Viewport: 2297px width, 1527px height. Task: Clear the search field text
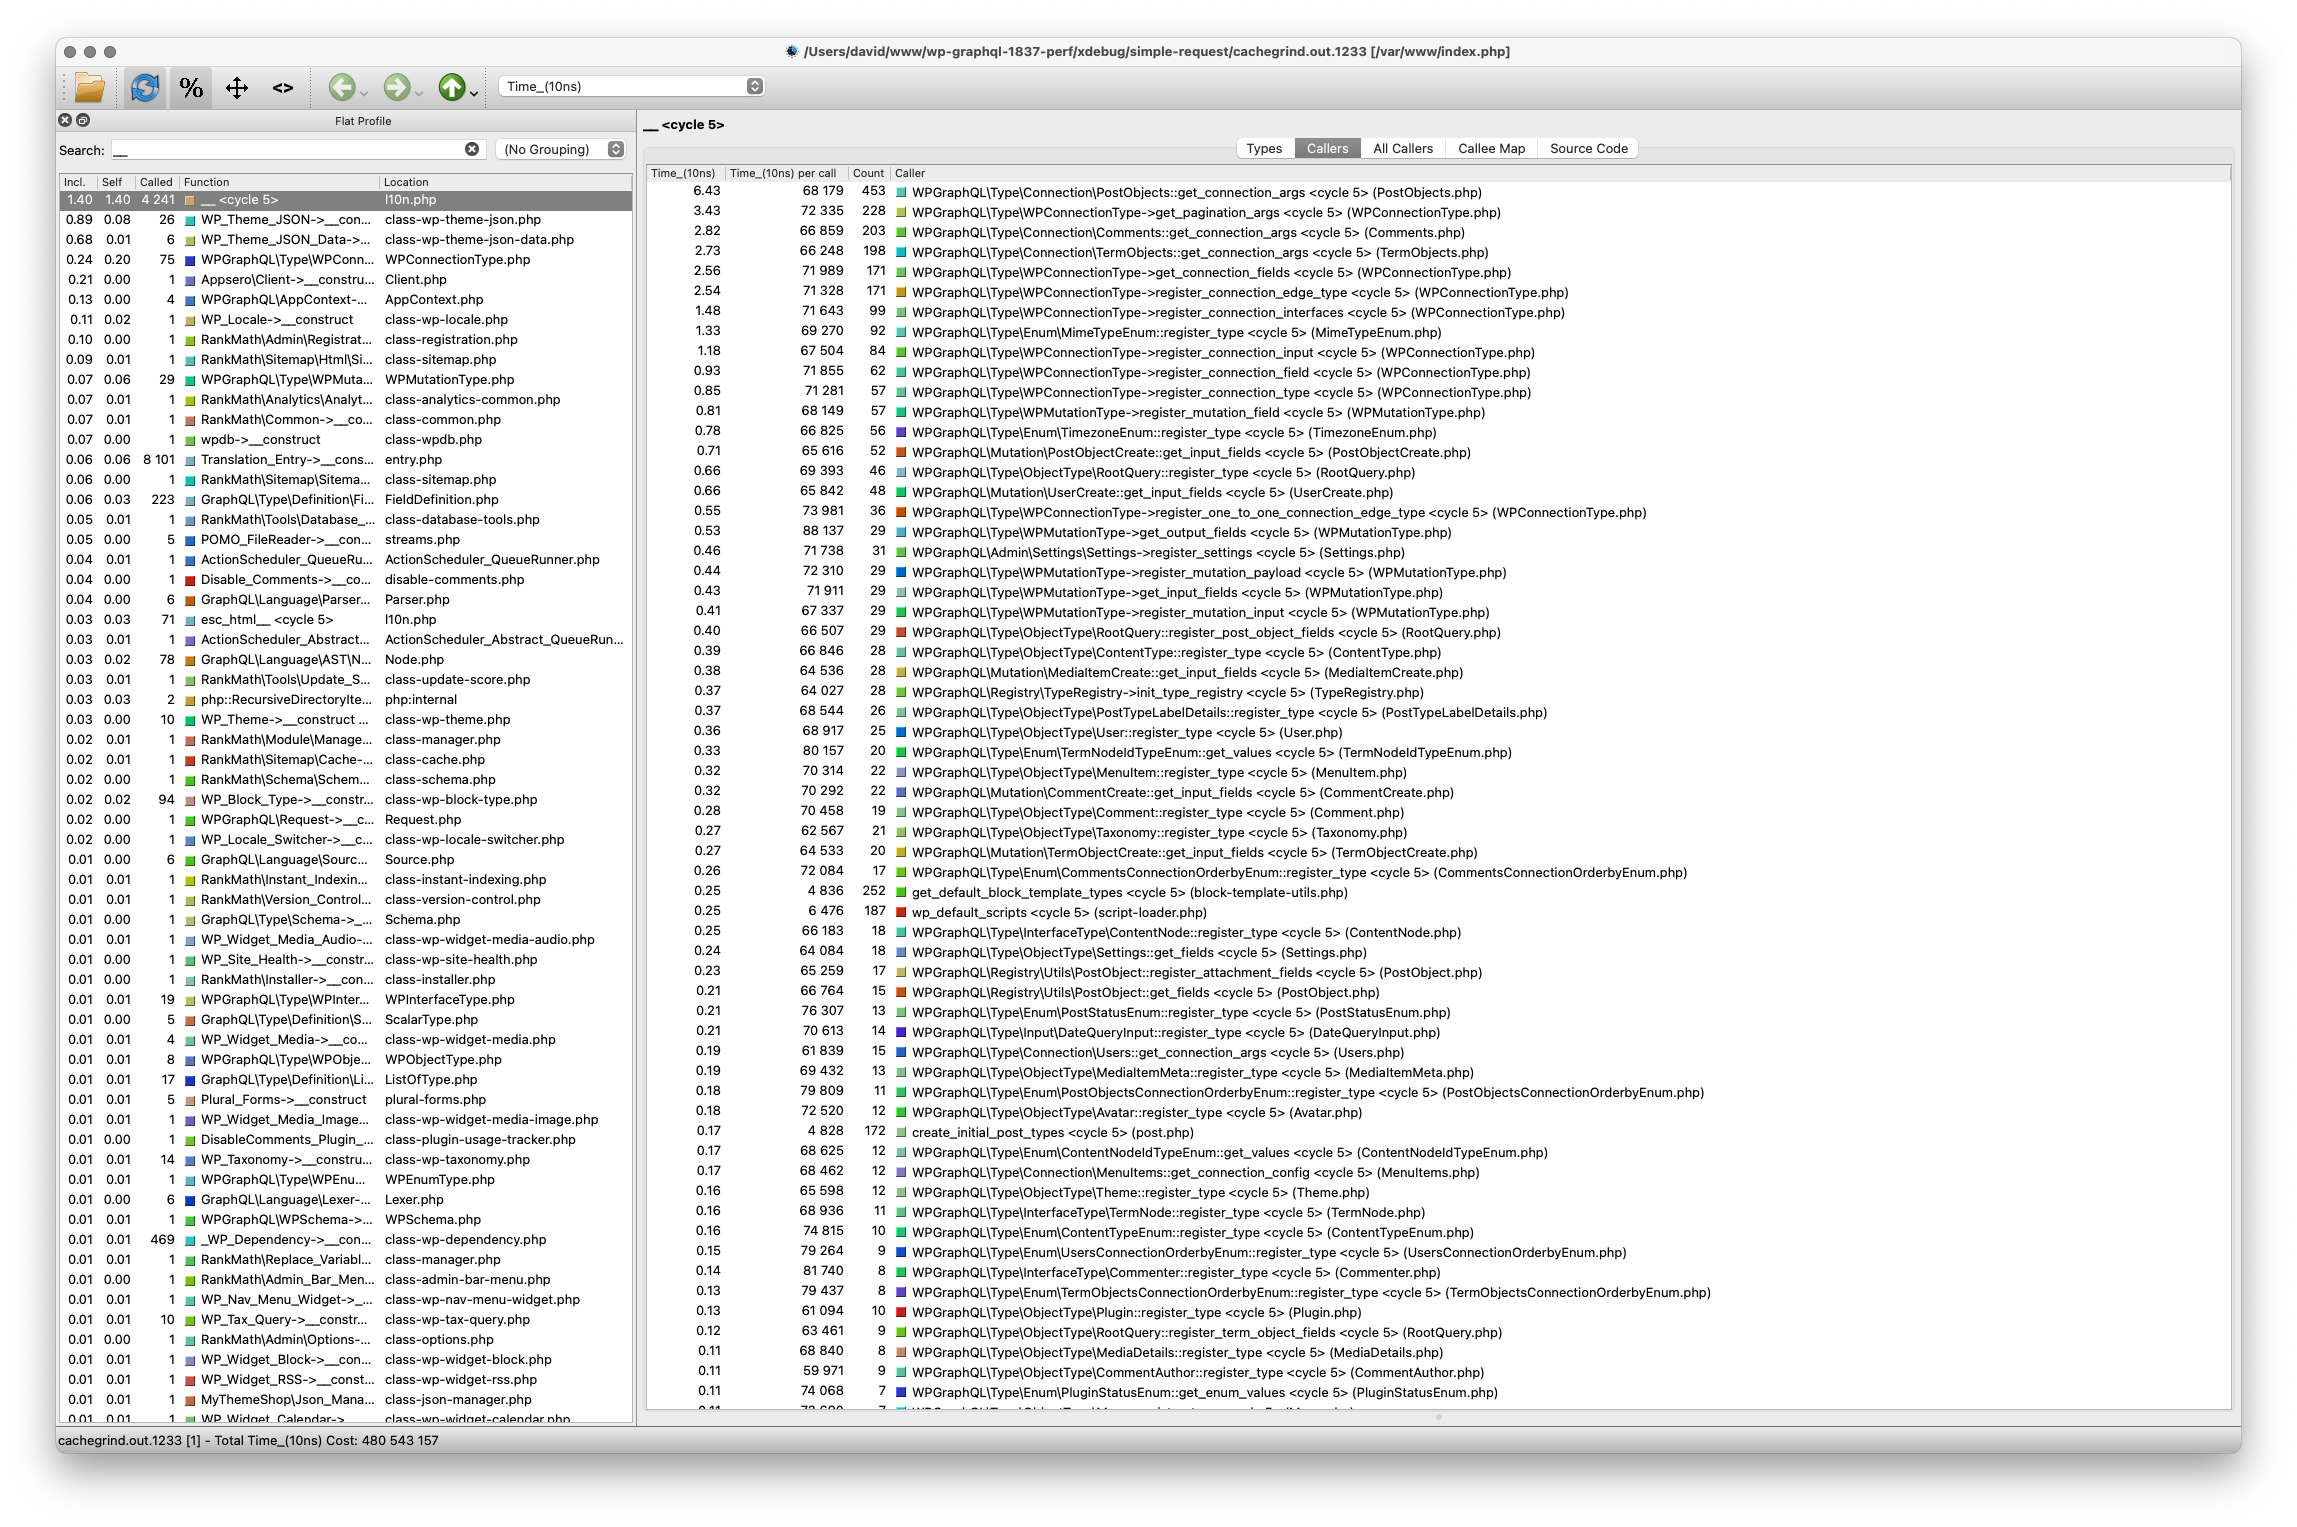point(472,149)
